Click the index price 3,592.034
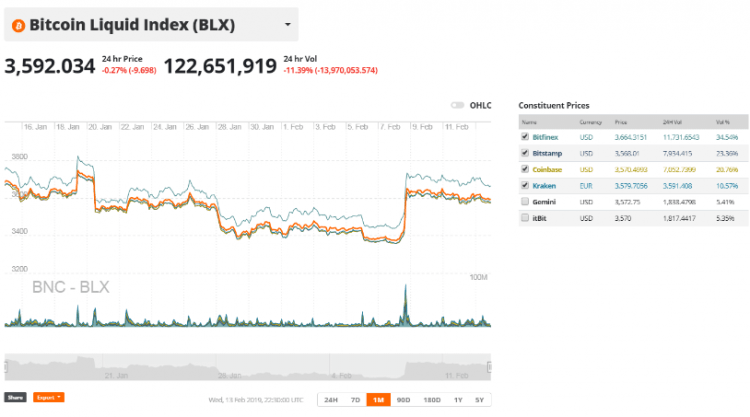750x417 pixels. (50, 66)
